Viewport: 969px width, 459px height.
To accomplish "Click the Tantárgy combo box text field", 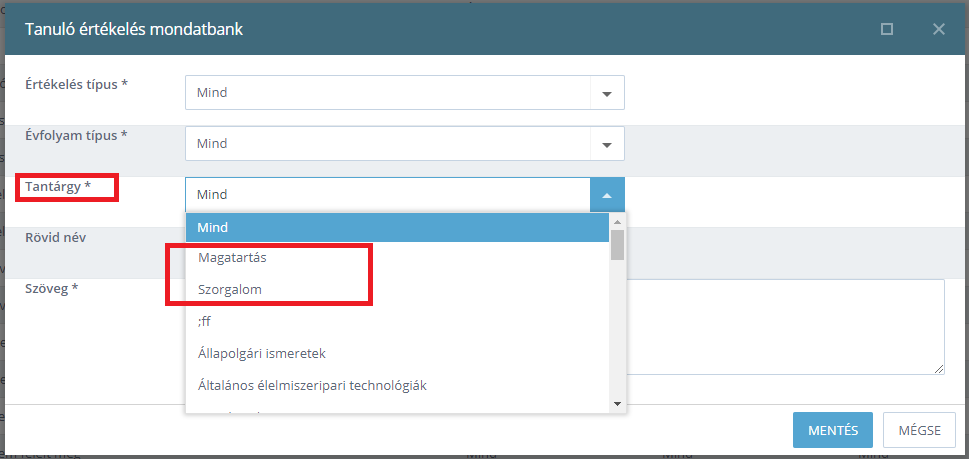I will (x=388, y=195).
